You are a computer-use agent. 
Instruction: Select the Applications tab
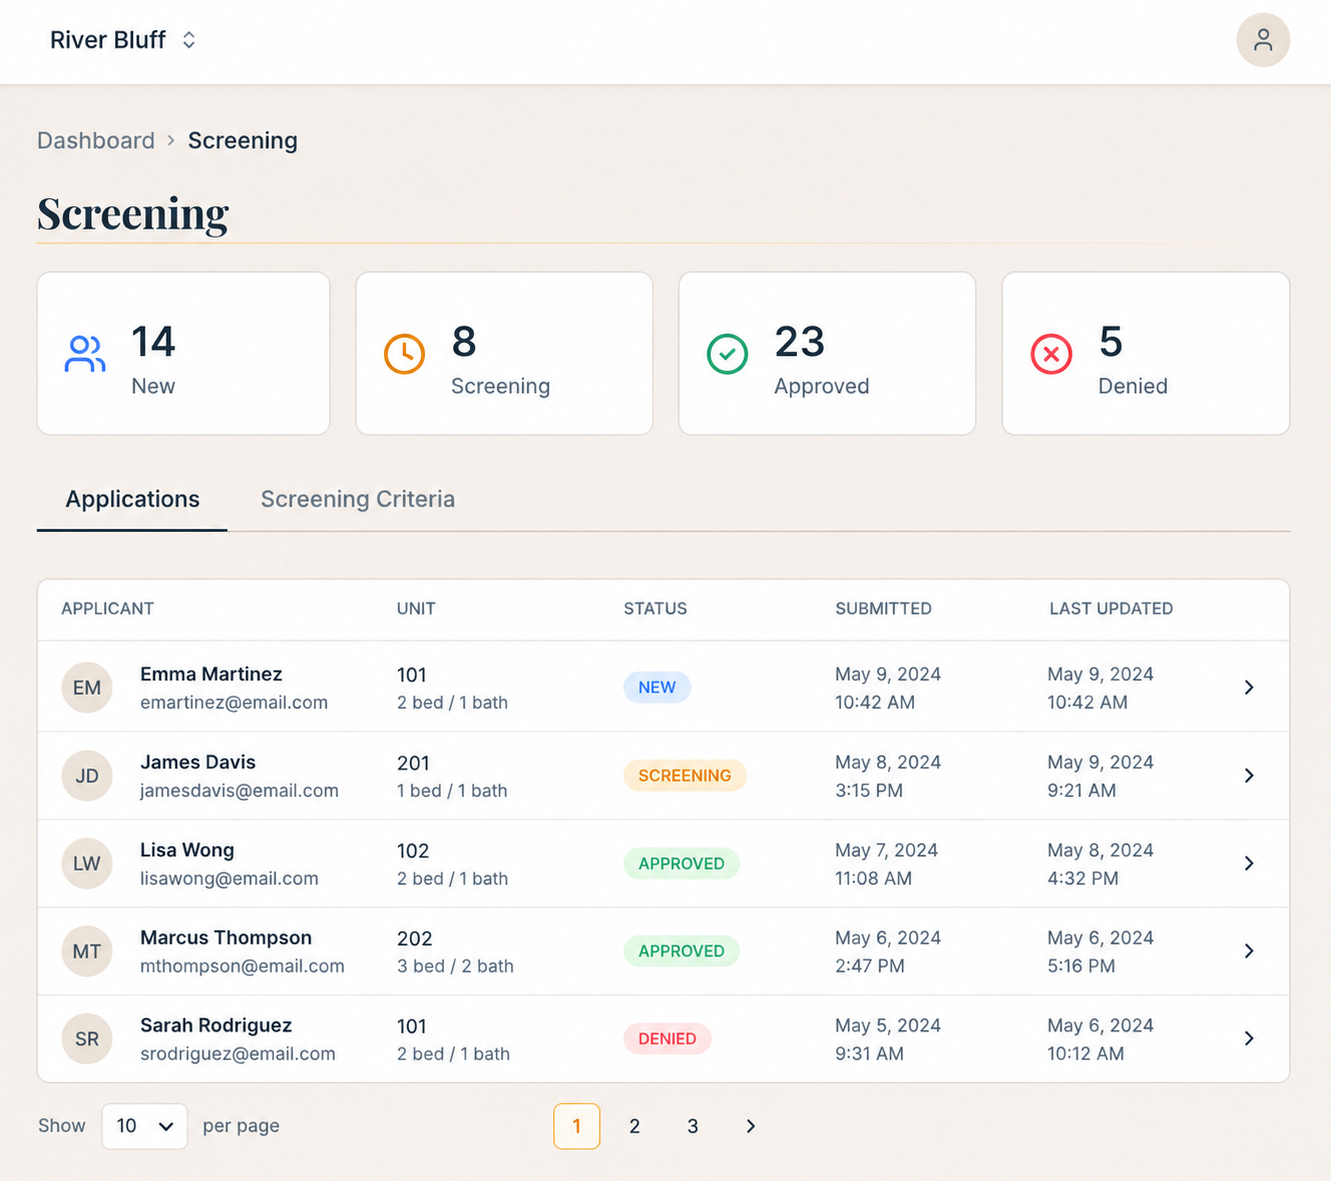coord(132,499)
